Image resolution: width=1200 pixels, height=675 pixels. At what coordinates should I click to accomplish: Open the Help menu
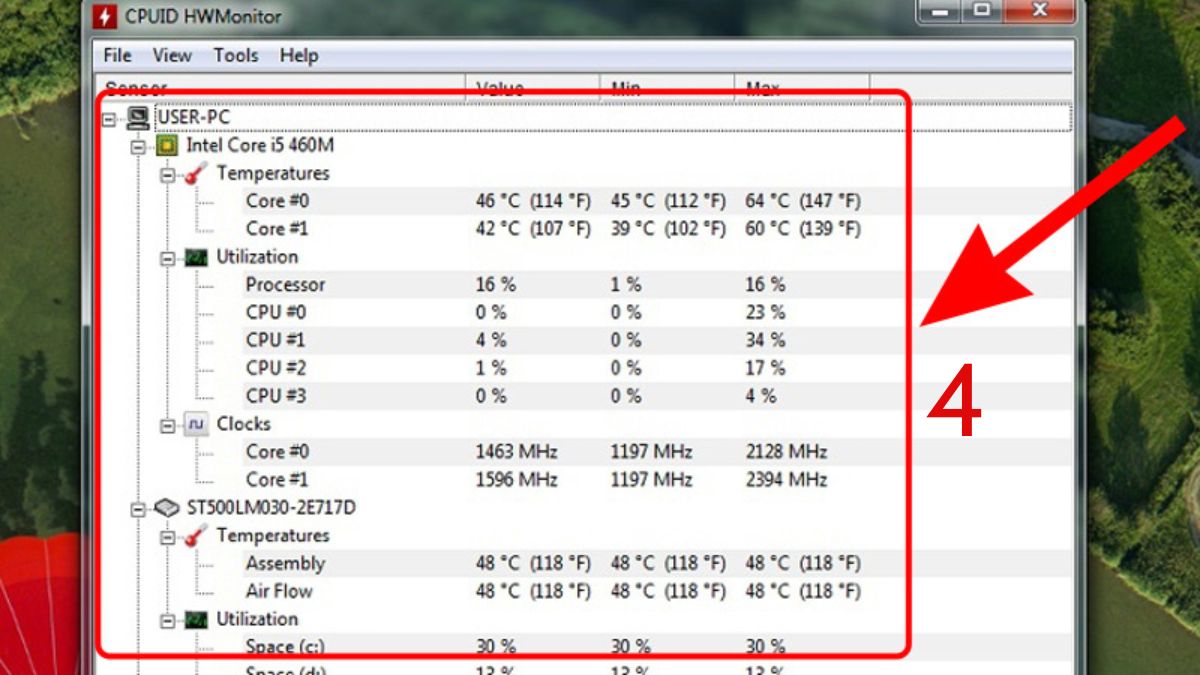pos(299,55)
